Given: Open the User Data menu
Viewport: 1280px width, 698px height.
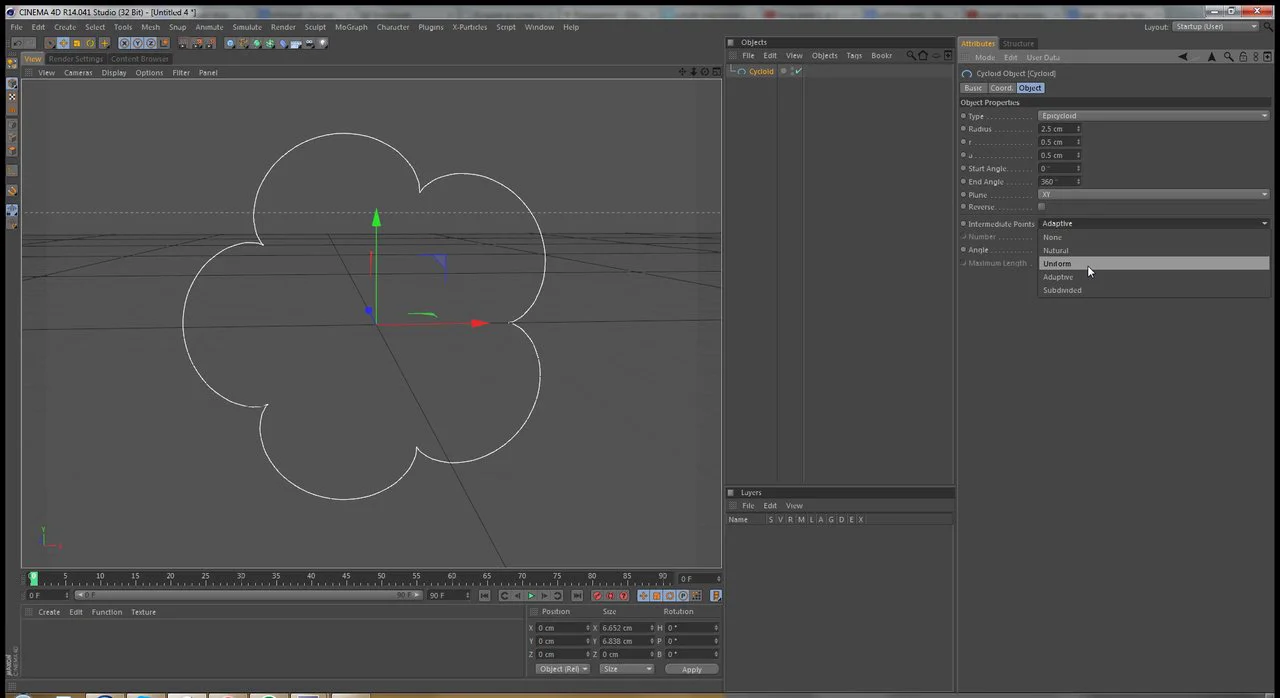Looking at the screenshot, I should click(x=1043, y=57).
